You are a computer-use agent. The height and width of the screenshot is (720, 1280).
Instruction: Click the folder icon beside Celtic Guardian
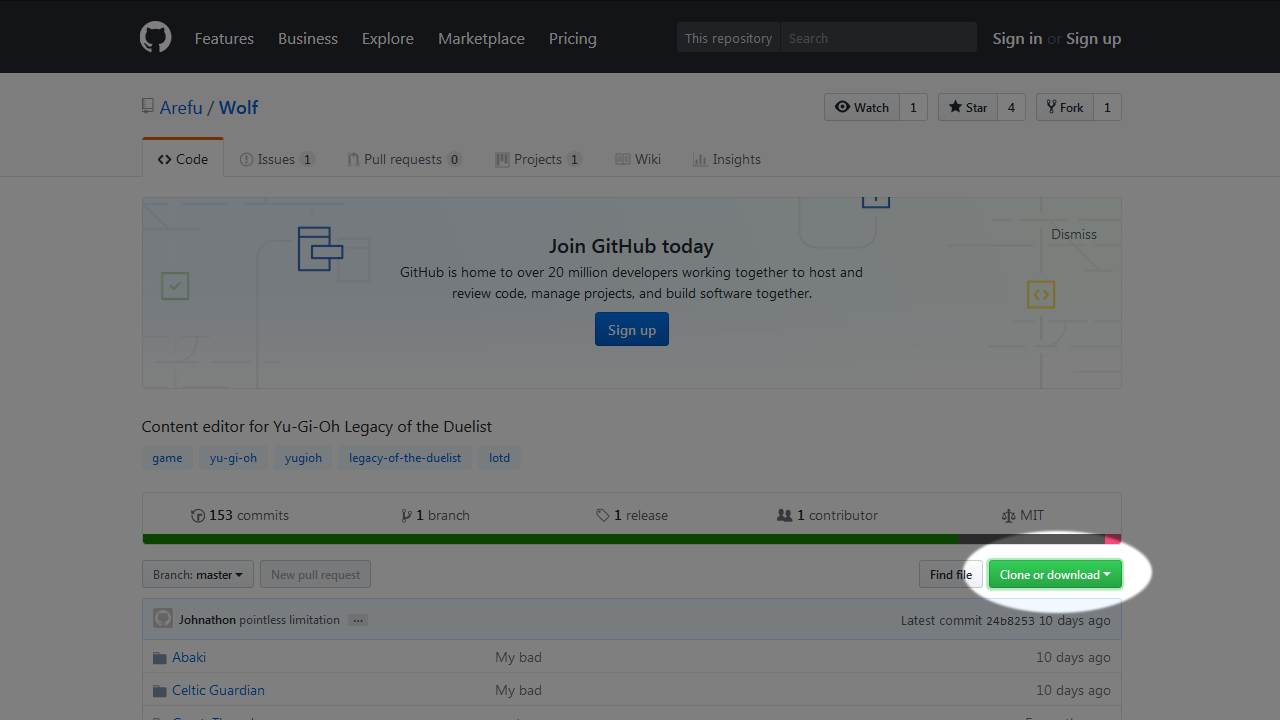(159, 691)
